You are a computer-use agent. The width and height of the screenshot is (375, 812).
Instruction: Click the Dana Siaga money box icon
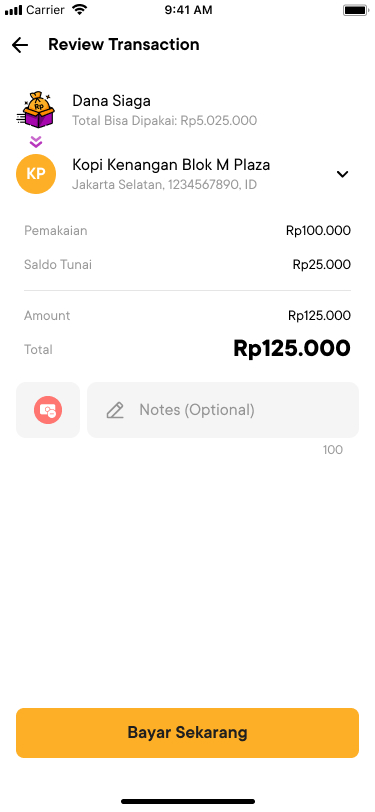36,110
